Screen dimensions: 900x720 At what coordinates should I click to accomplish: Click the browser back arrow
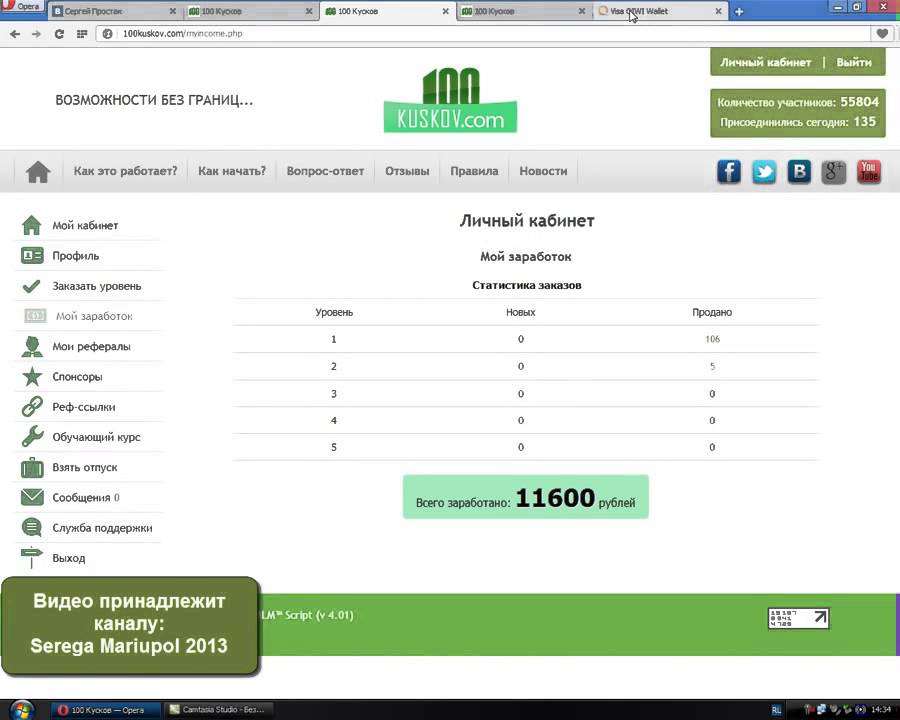15,34
